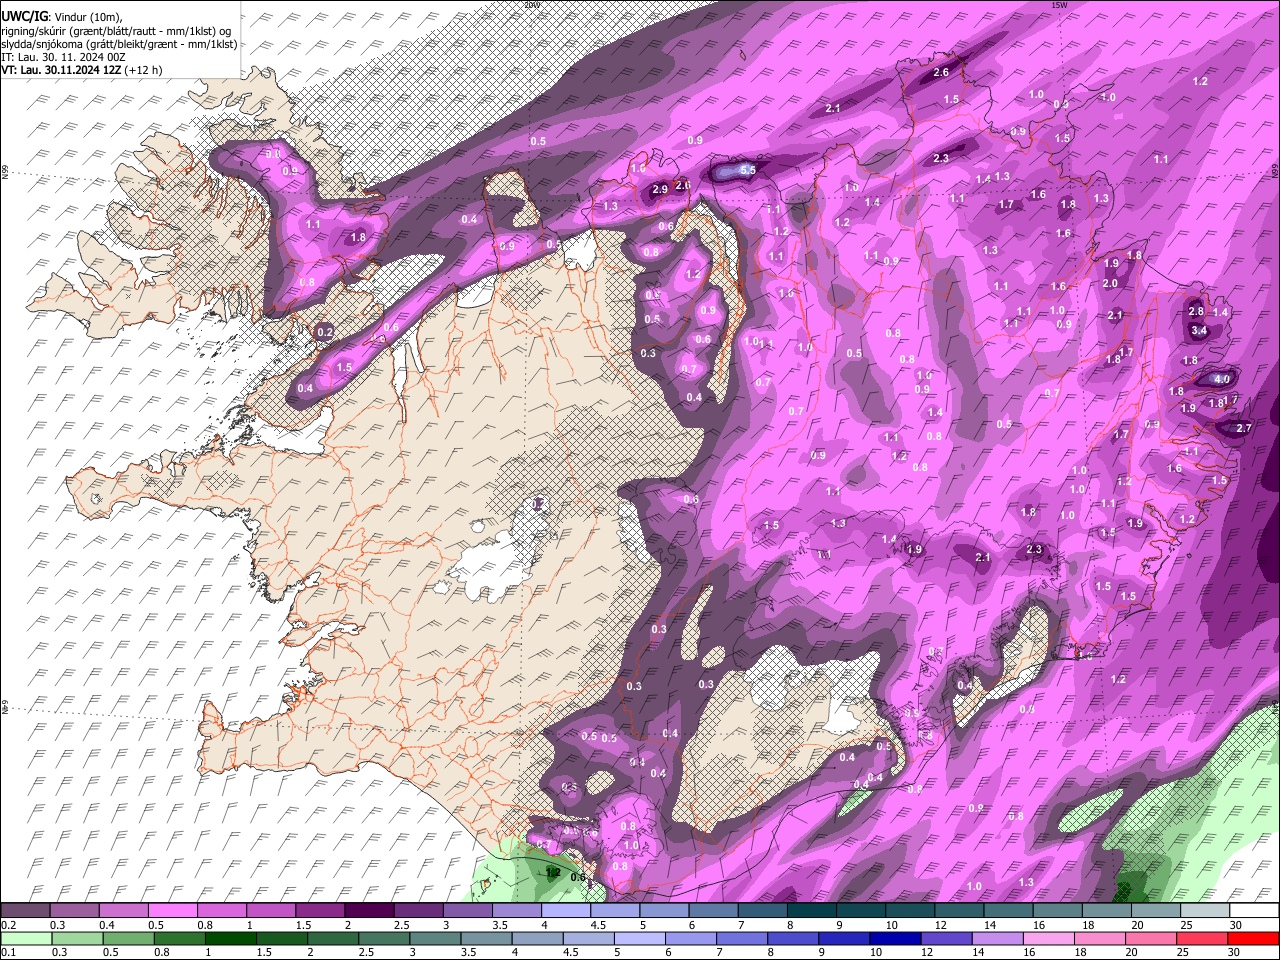Click the 3.4 value on the east coast
The height and width of the screenshot is (960, 1280).
tap(1200, 331)
